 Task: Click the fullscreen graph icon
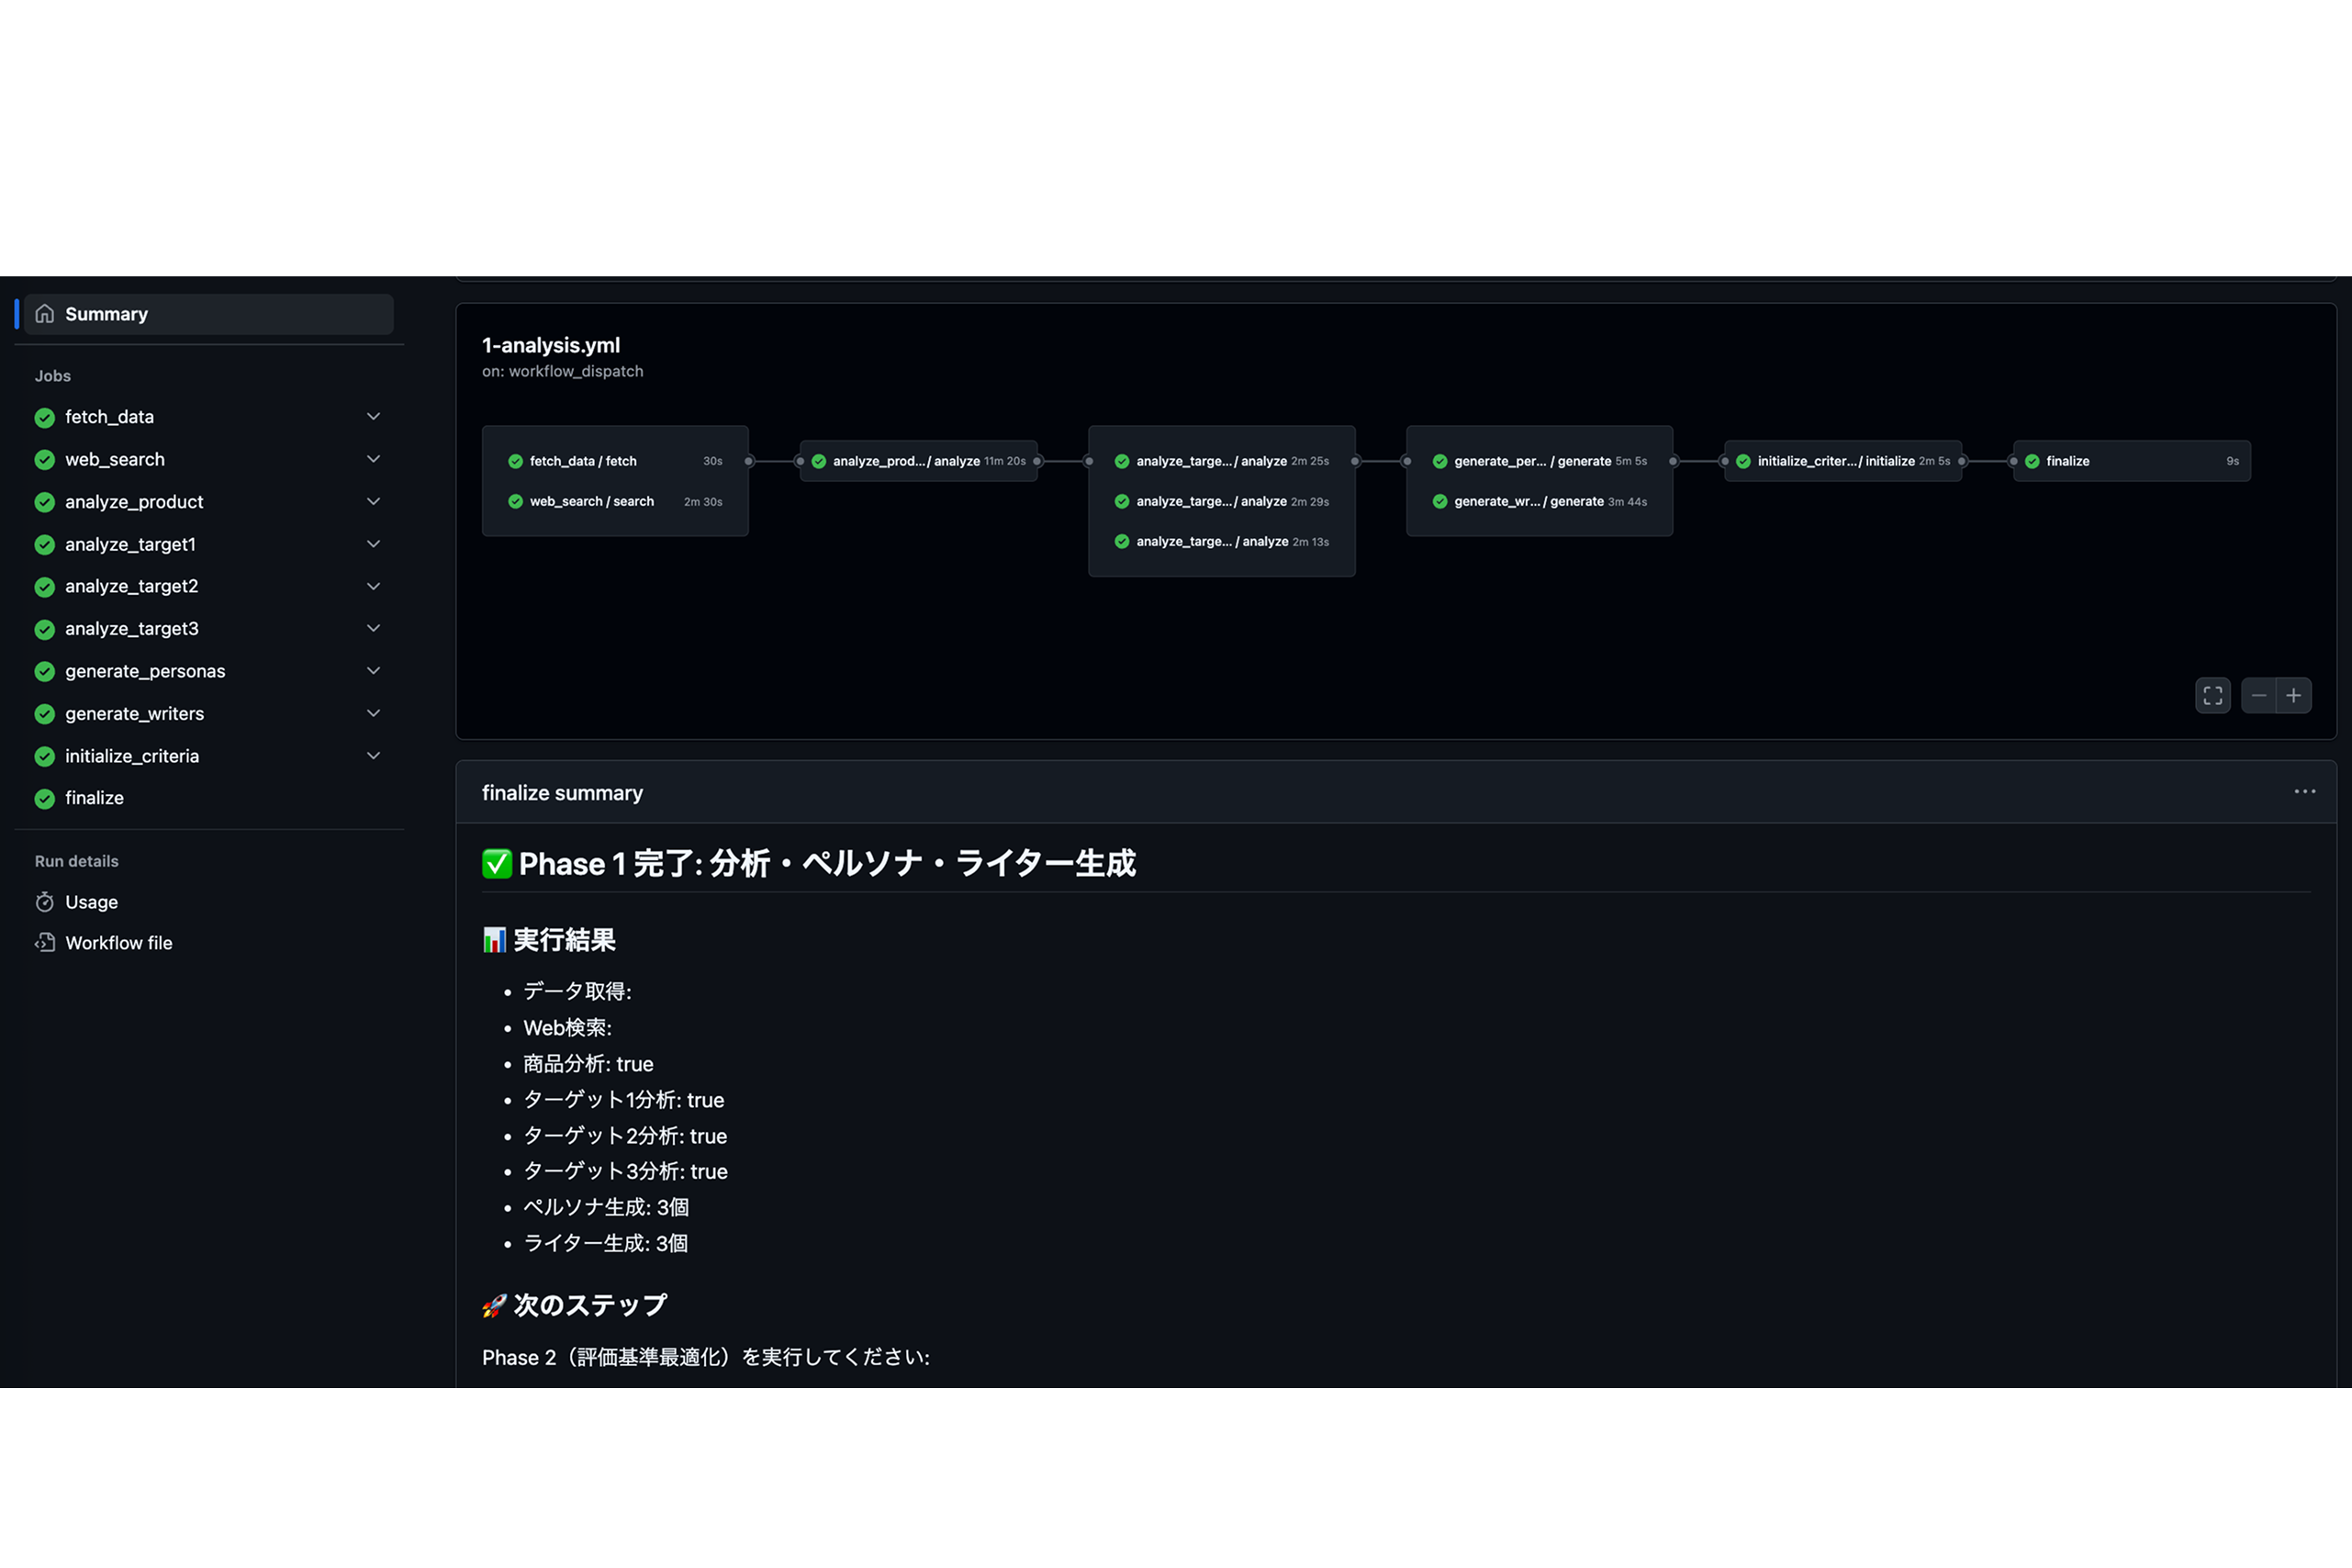pyautogui.click(x=2212, y=695)
